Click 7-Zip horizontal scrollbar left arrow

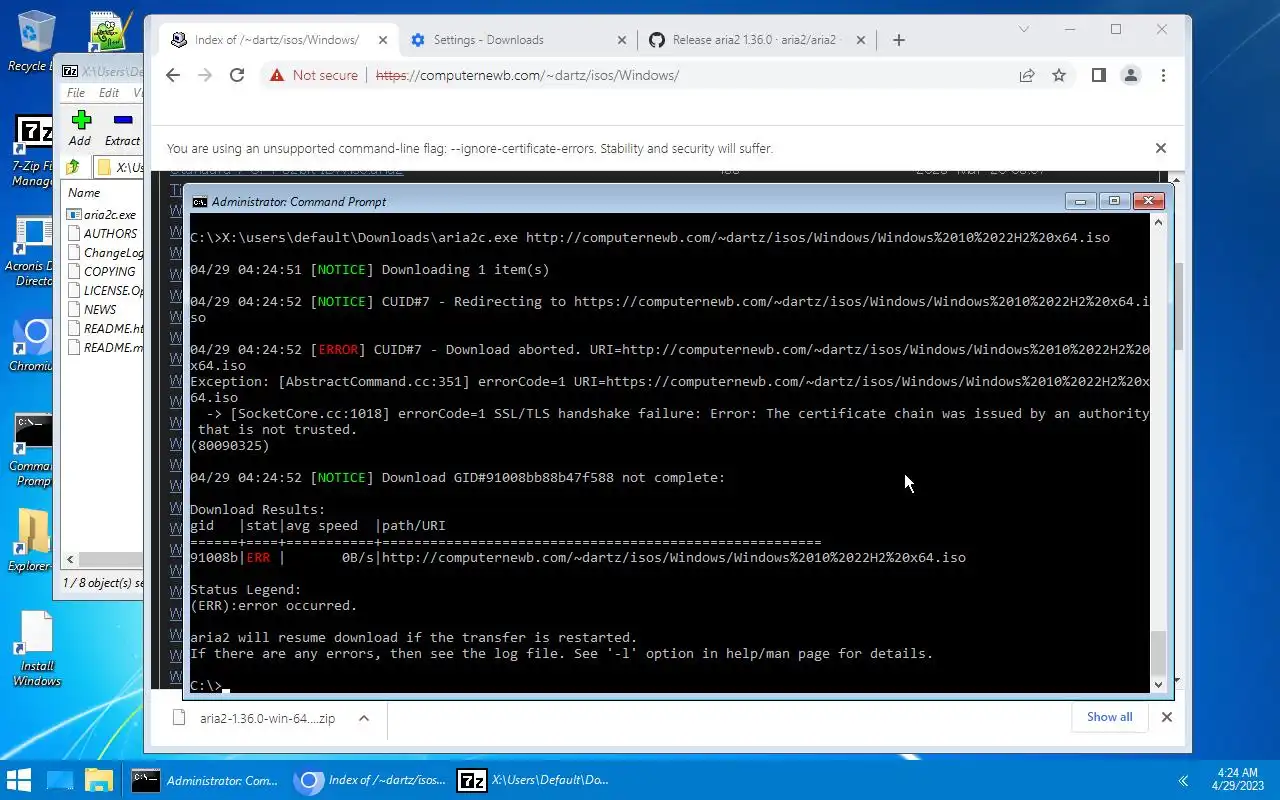tap(70, 560)
